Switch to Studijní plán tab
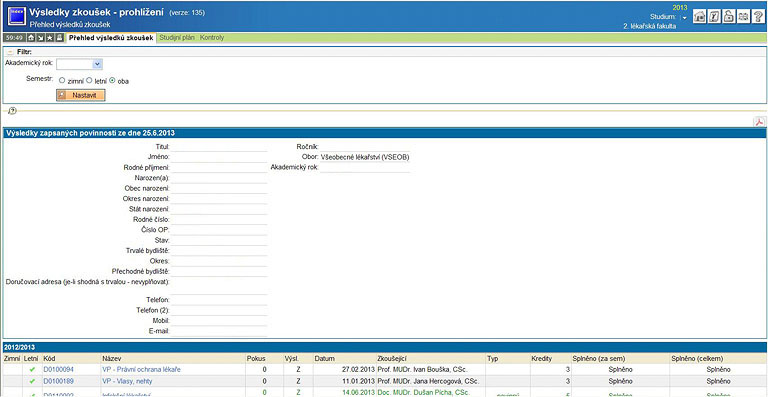 (178, 38)
